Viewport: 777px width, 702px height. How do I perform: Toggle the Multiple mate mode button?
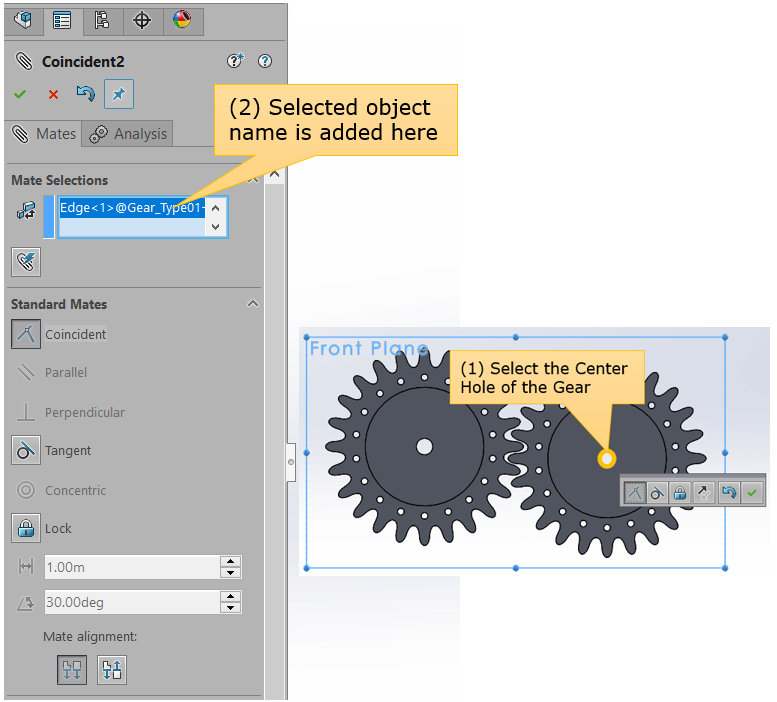26,262
